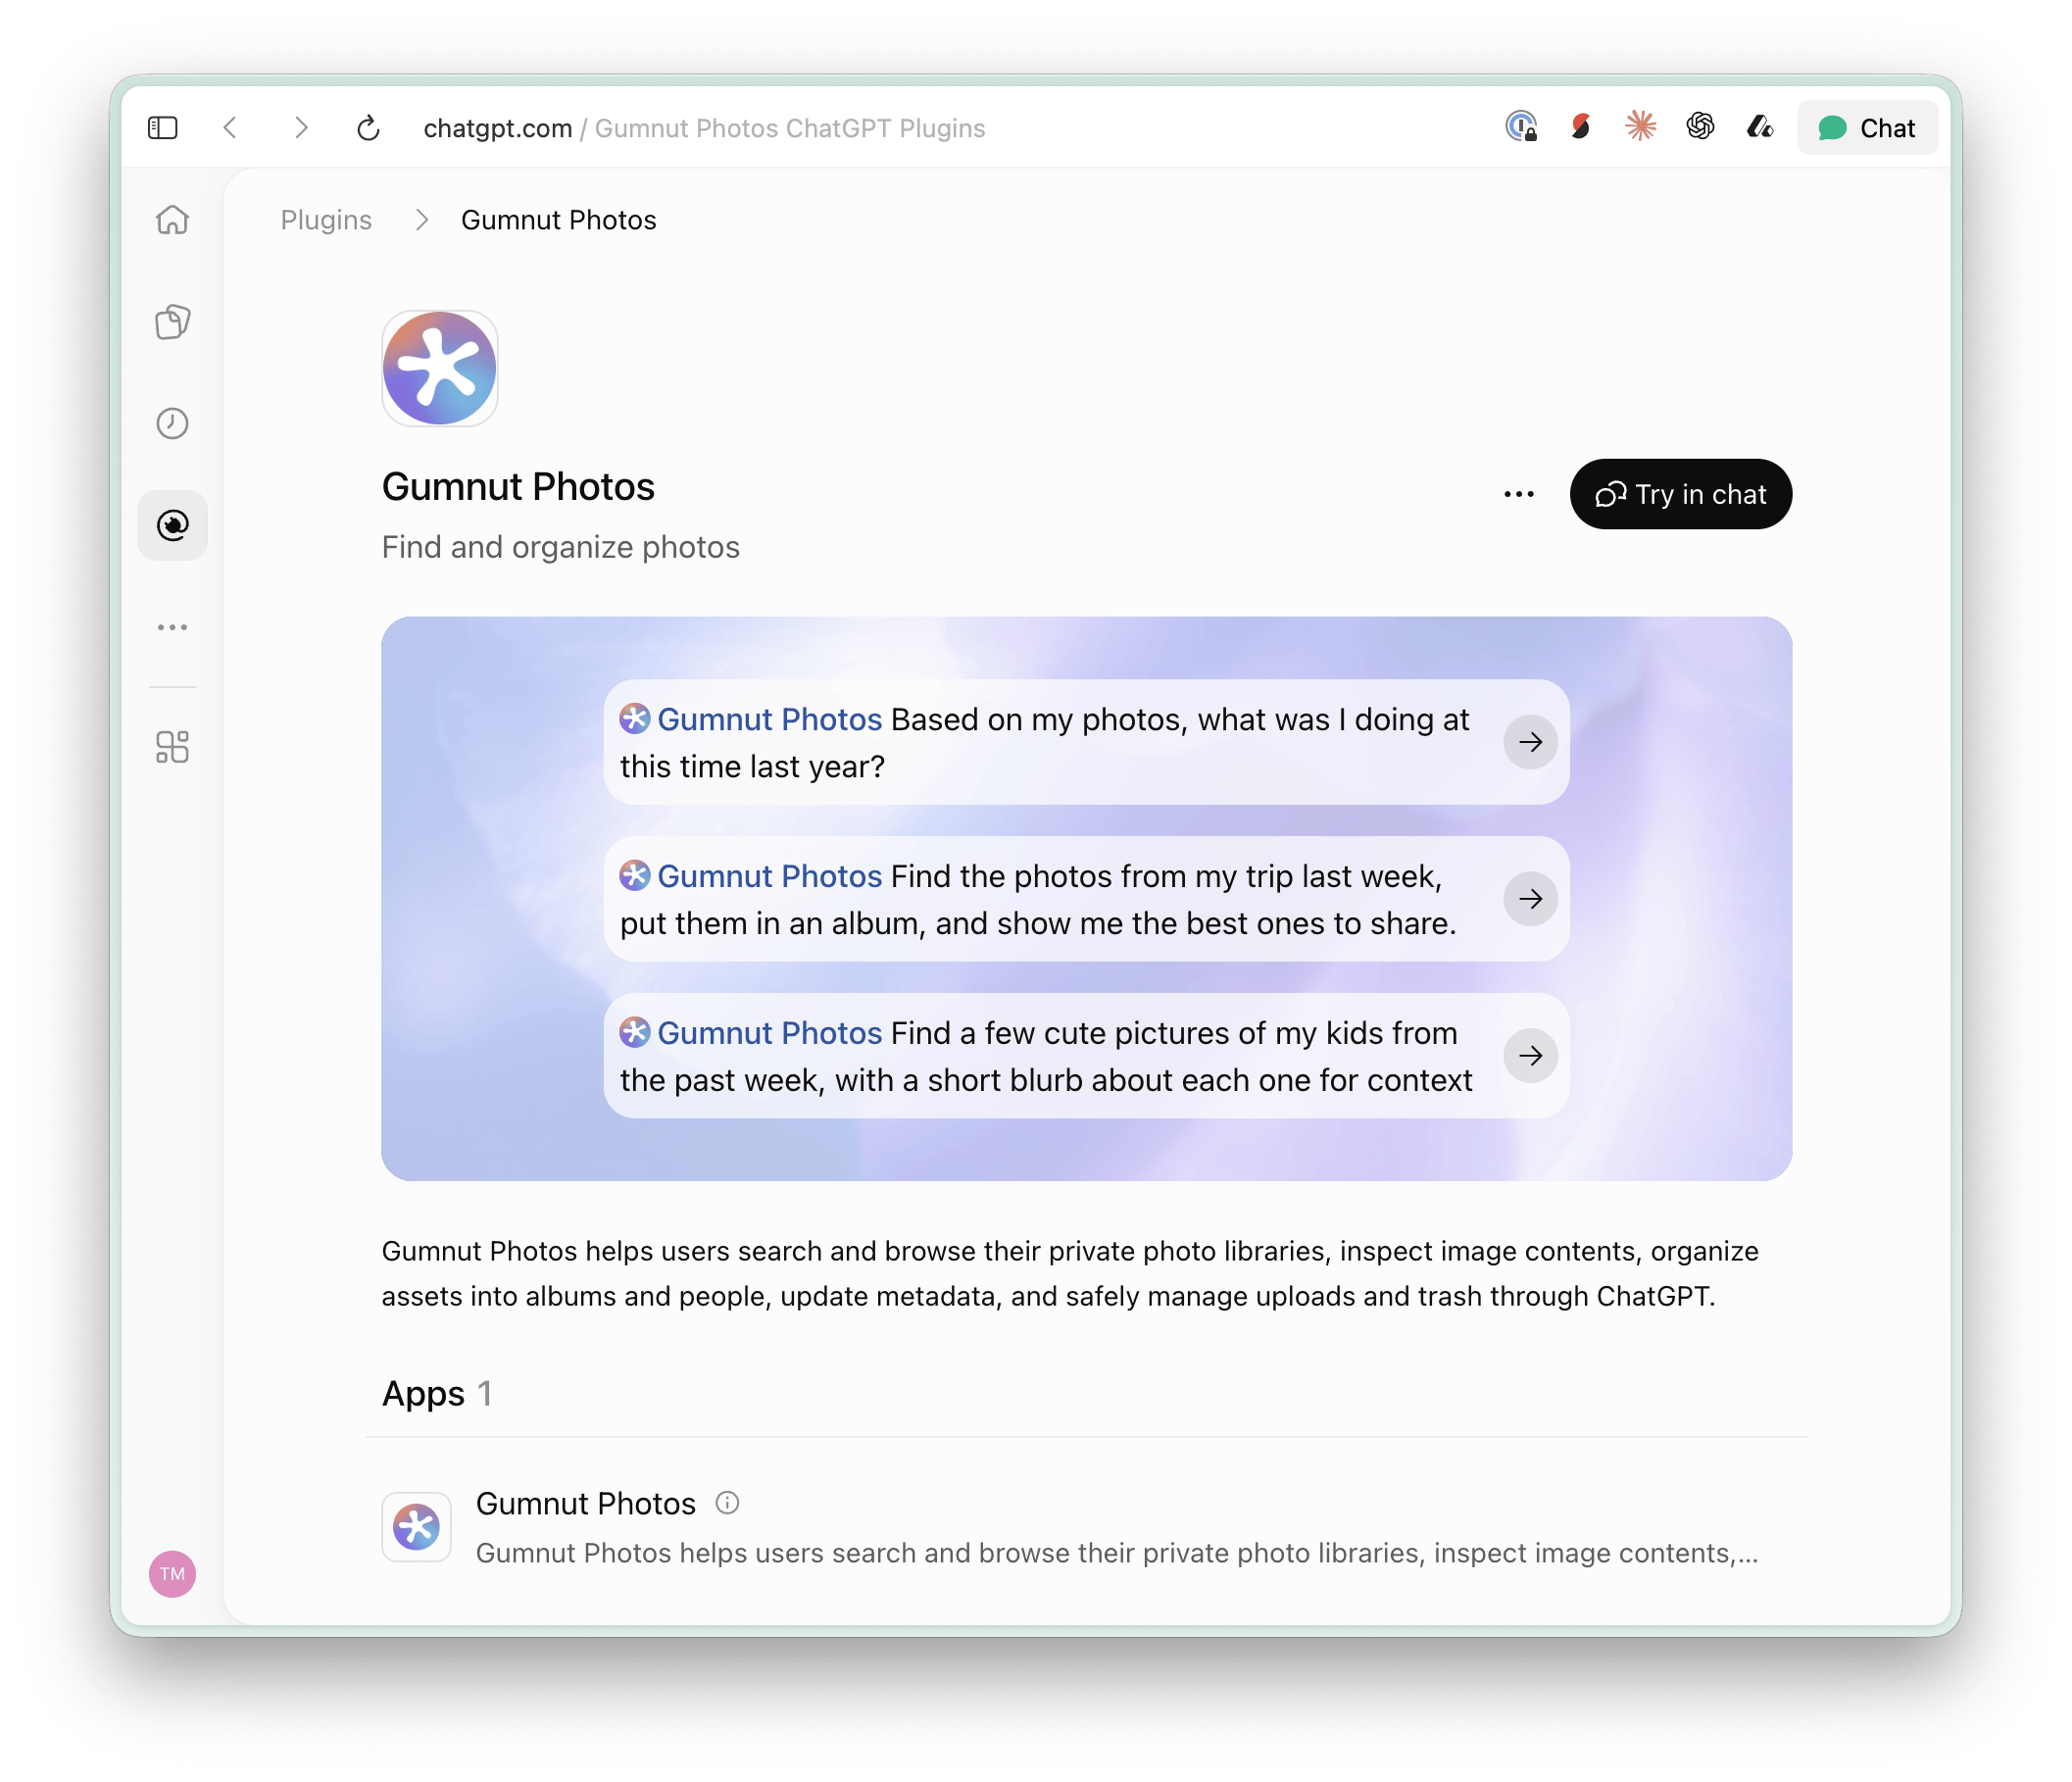2072x1782 pixels.
Task: Select the 'short blurb about each one' prompt card
Action: pyautogui.click(x=1086, y=1056)
